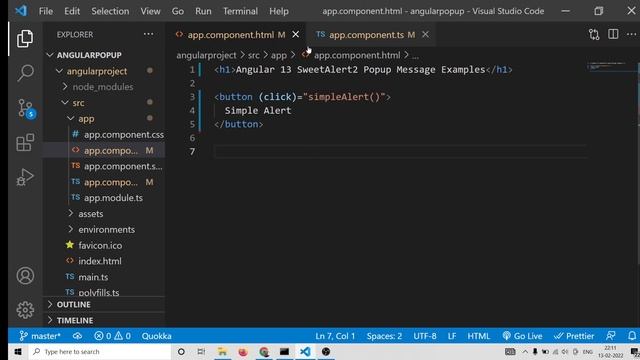Click the Cortana circle icon
Screen dimensions: 640x360
181,351
